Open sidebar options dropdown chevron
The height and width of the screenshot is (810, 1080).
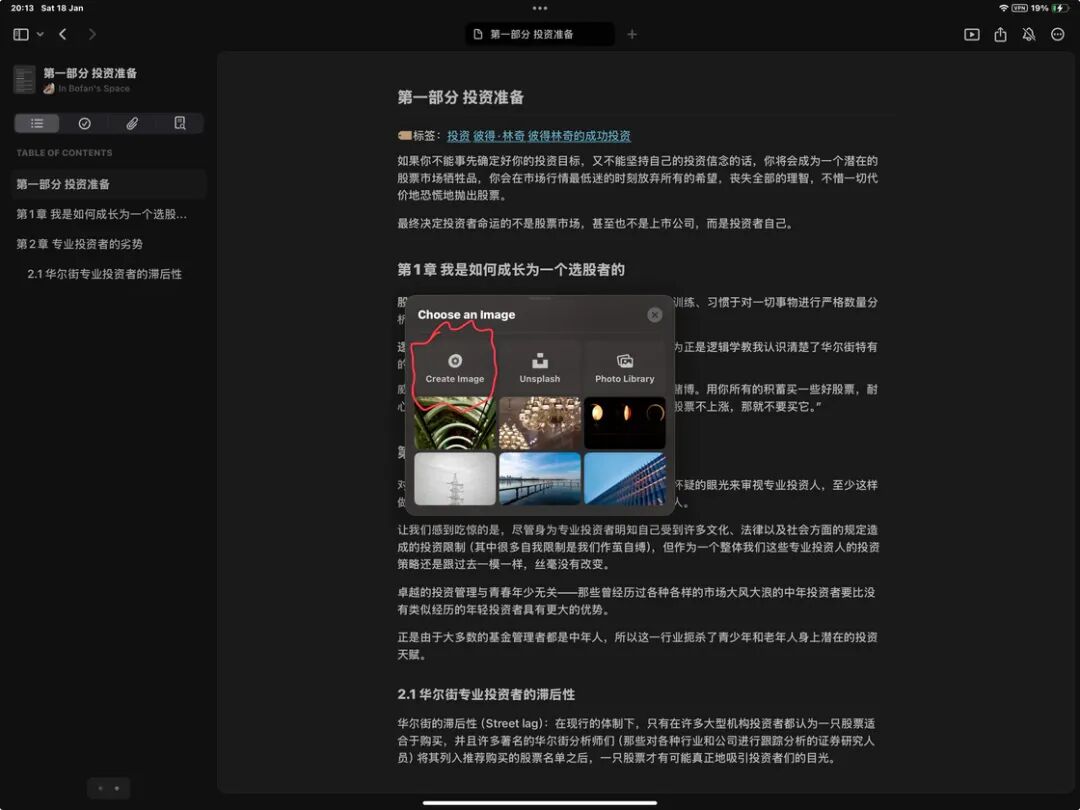(40, 34)
